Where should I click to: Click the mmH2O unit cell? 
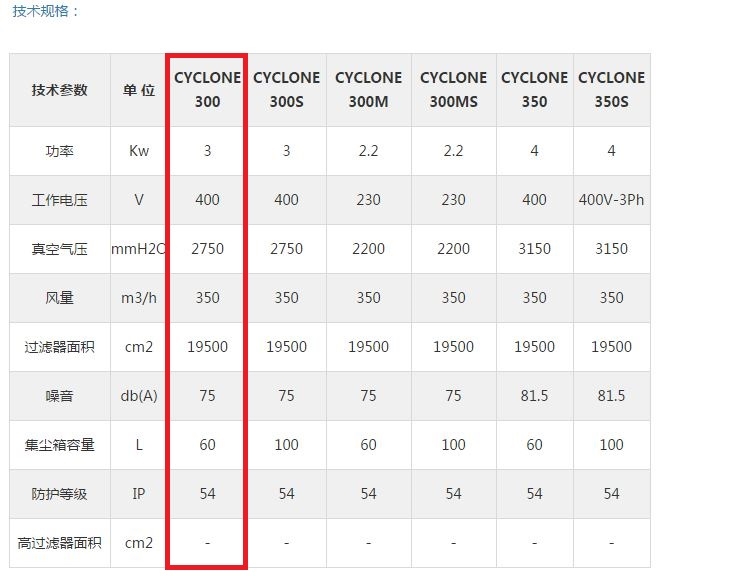point(139,249)
